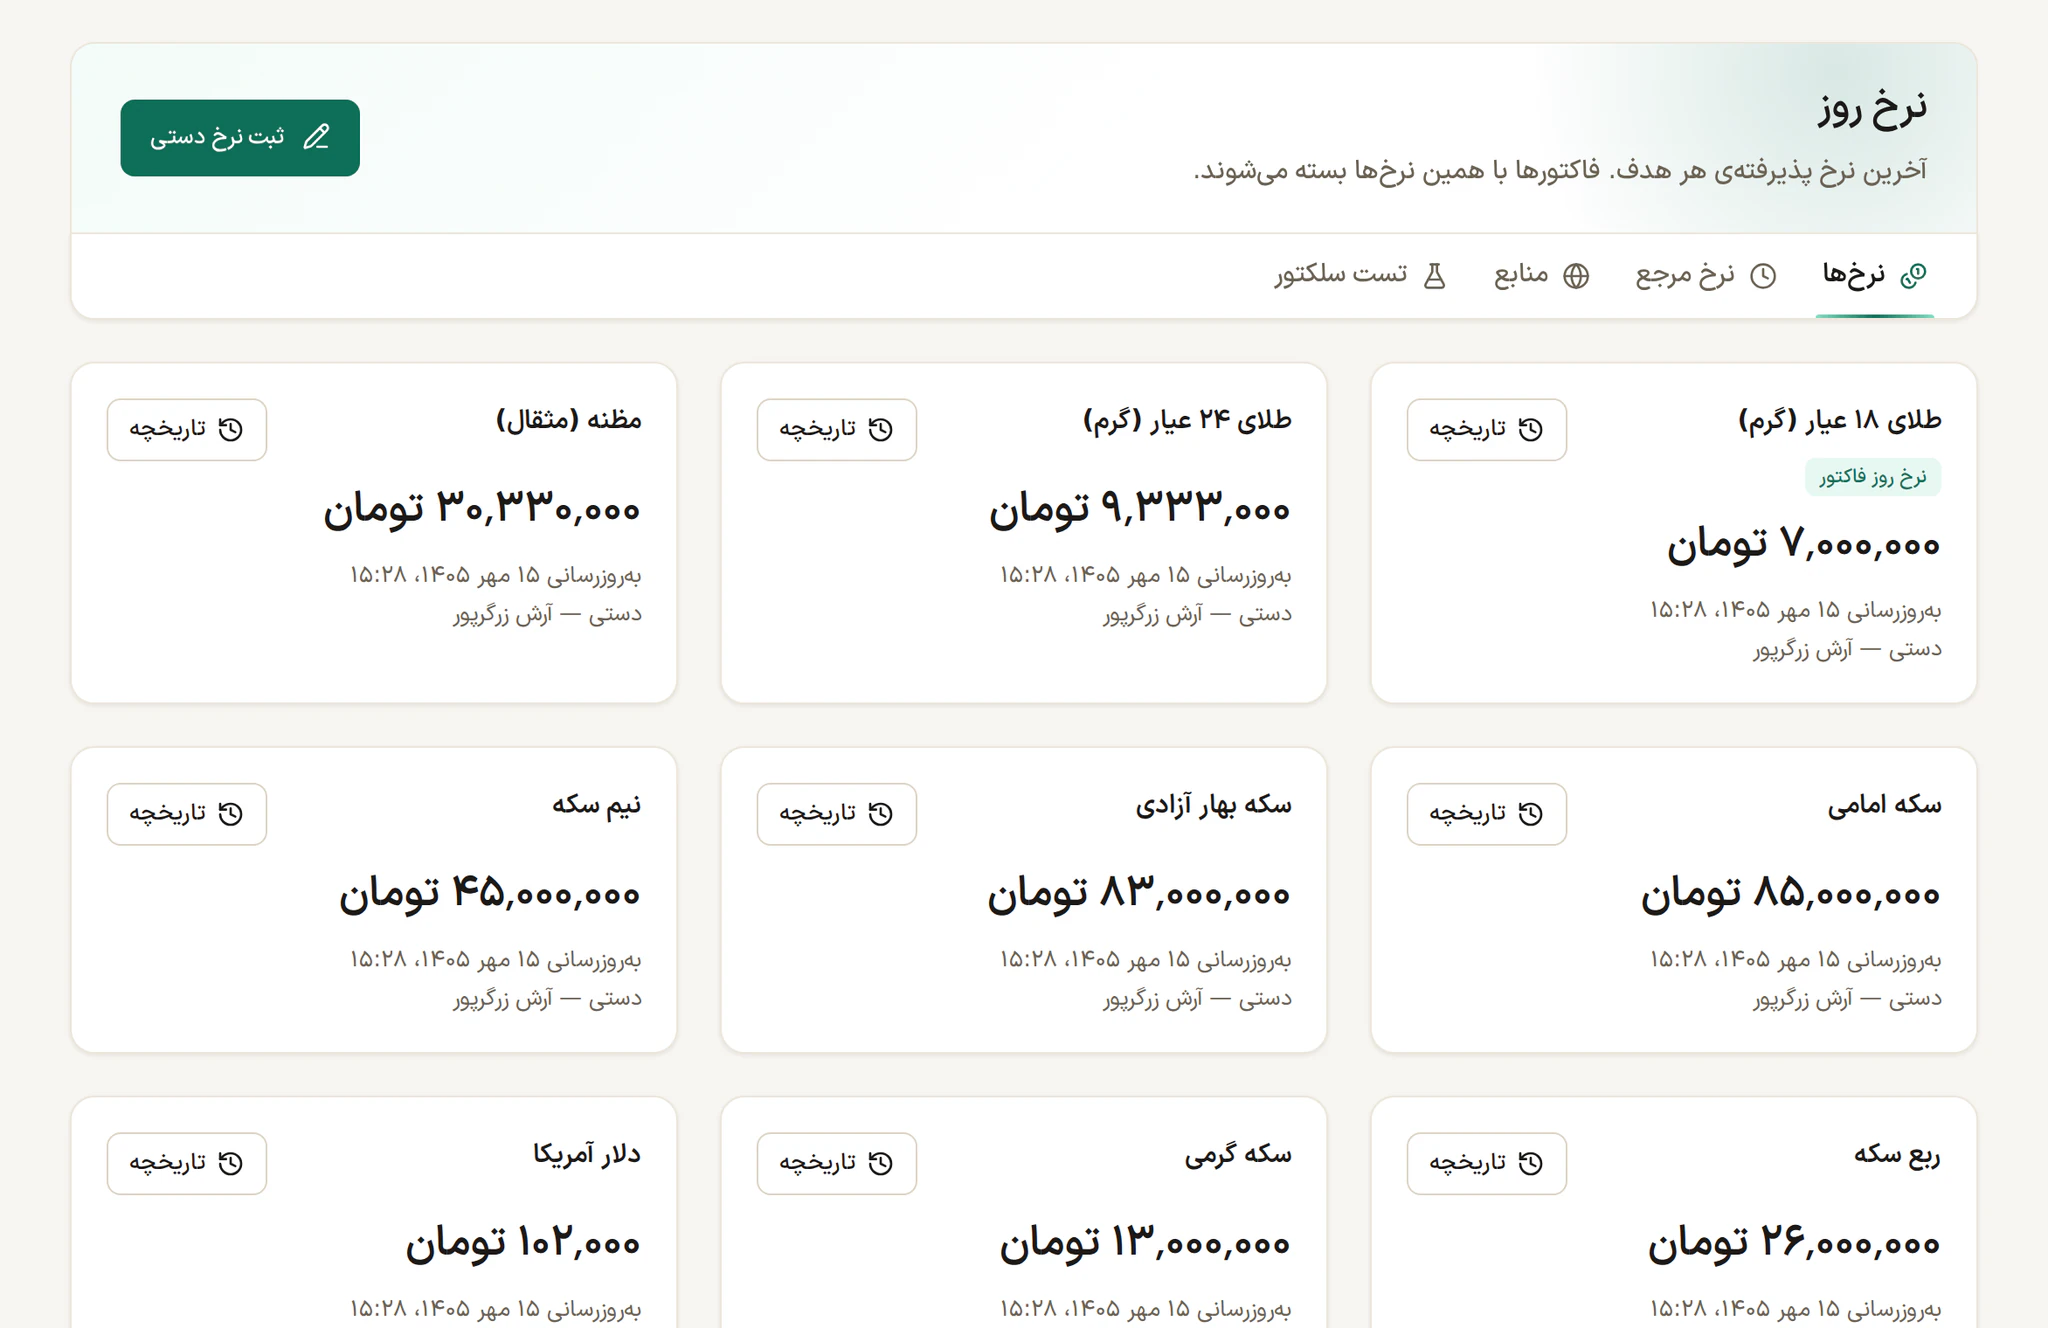Click the price ۹,۳۳۳,۰۰۰ تومان
Screen dimensions: 2048x1328
pos(1140,510)
